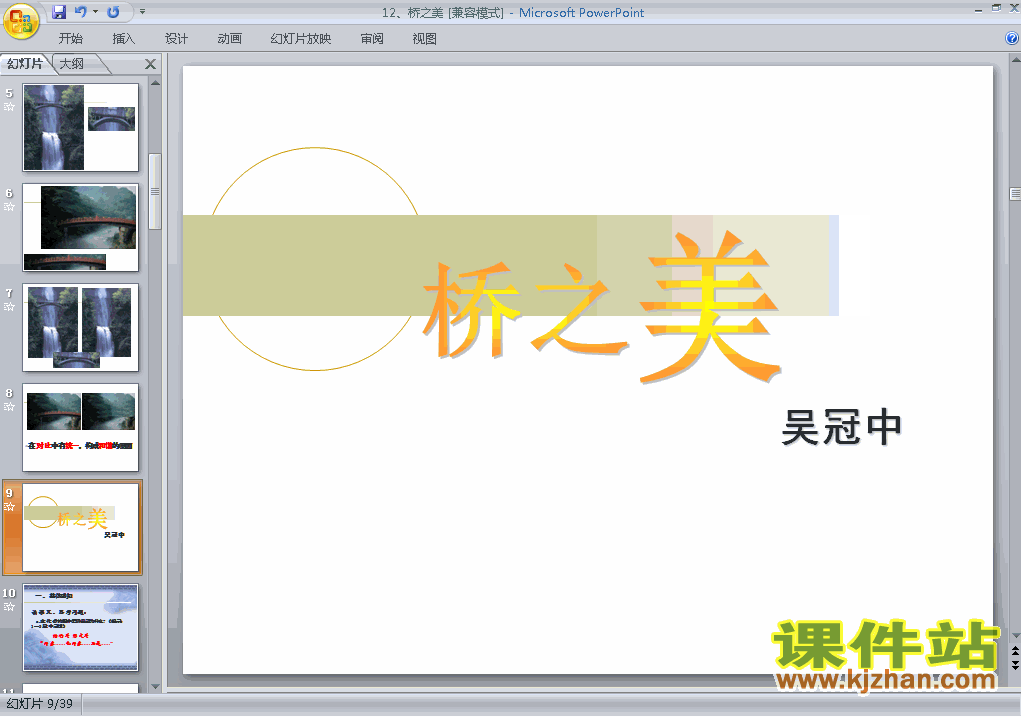Image resolution: width=1021 pixels, height=717 pixels.
Task: Open the 幻灯片放映 ribbon tab
Action: point(301,39)
